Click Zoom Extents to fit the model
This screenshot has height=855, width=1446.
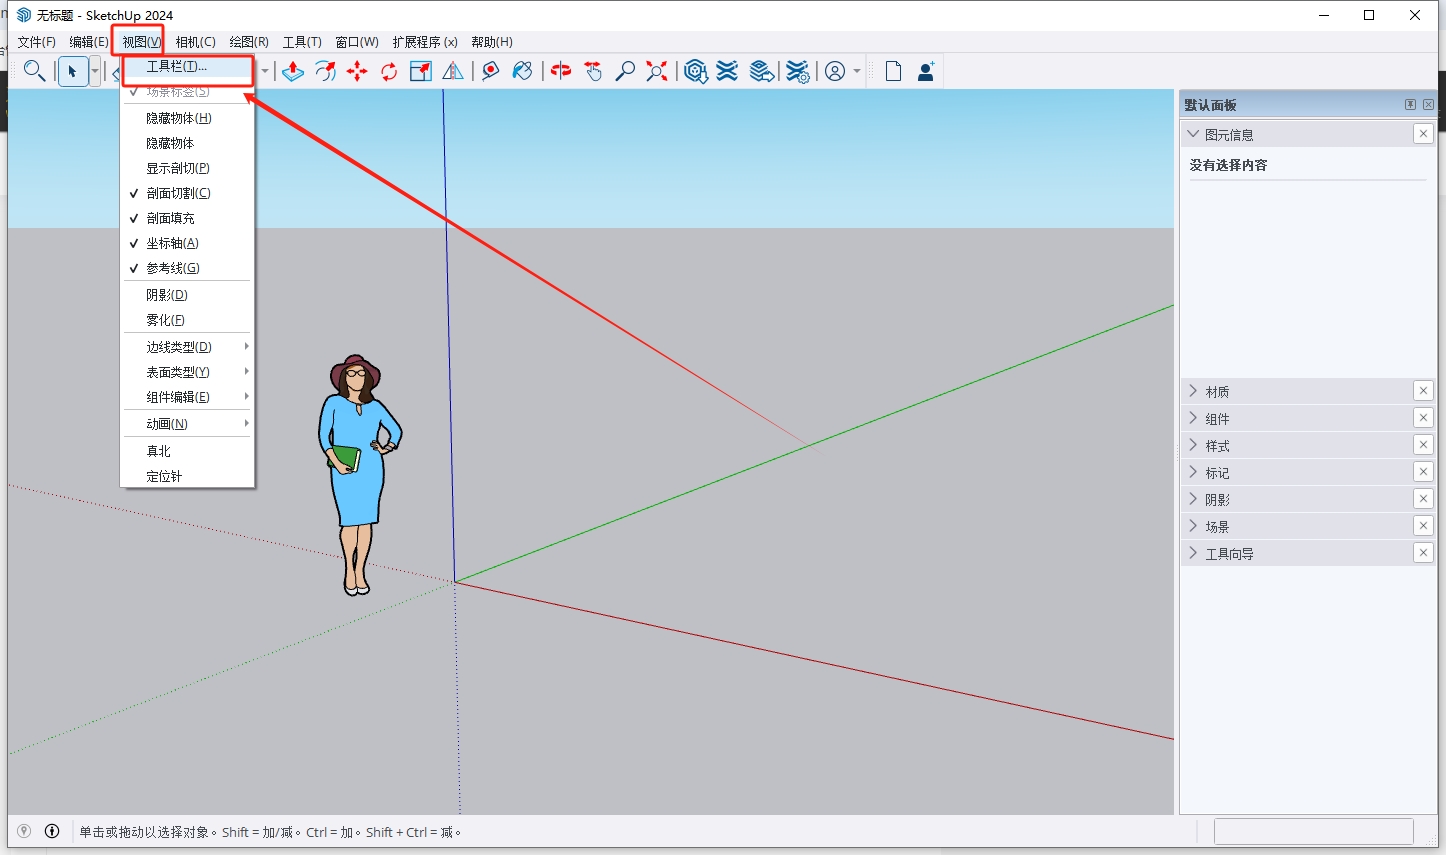click(x=656, y=71)
